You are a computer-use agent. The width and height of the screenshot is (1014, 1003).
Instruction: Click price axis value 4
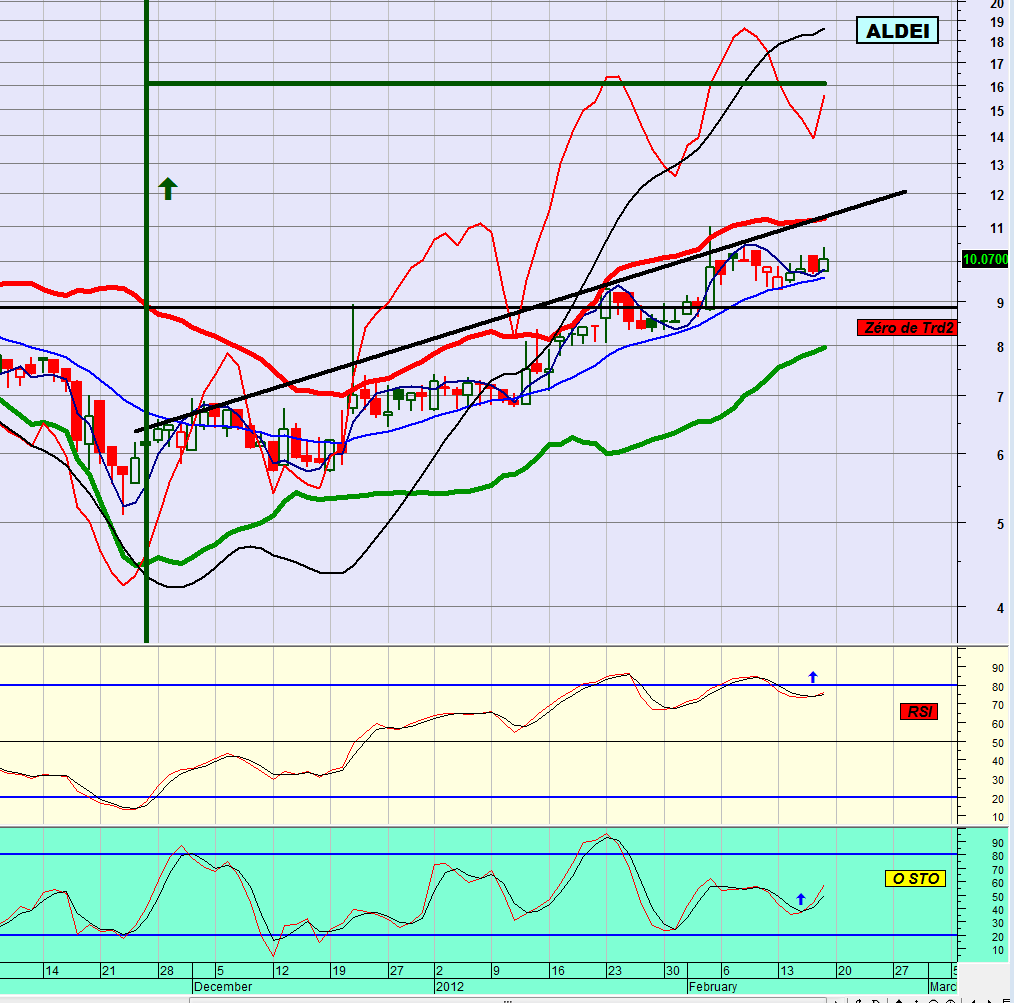click(x=1000, y=608)
